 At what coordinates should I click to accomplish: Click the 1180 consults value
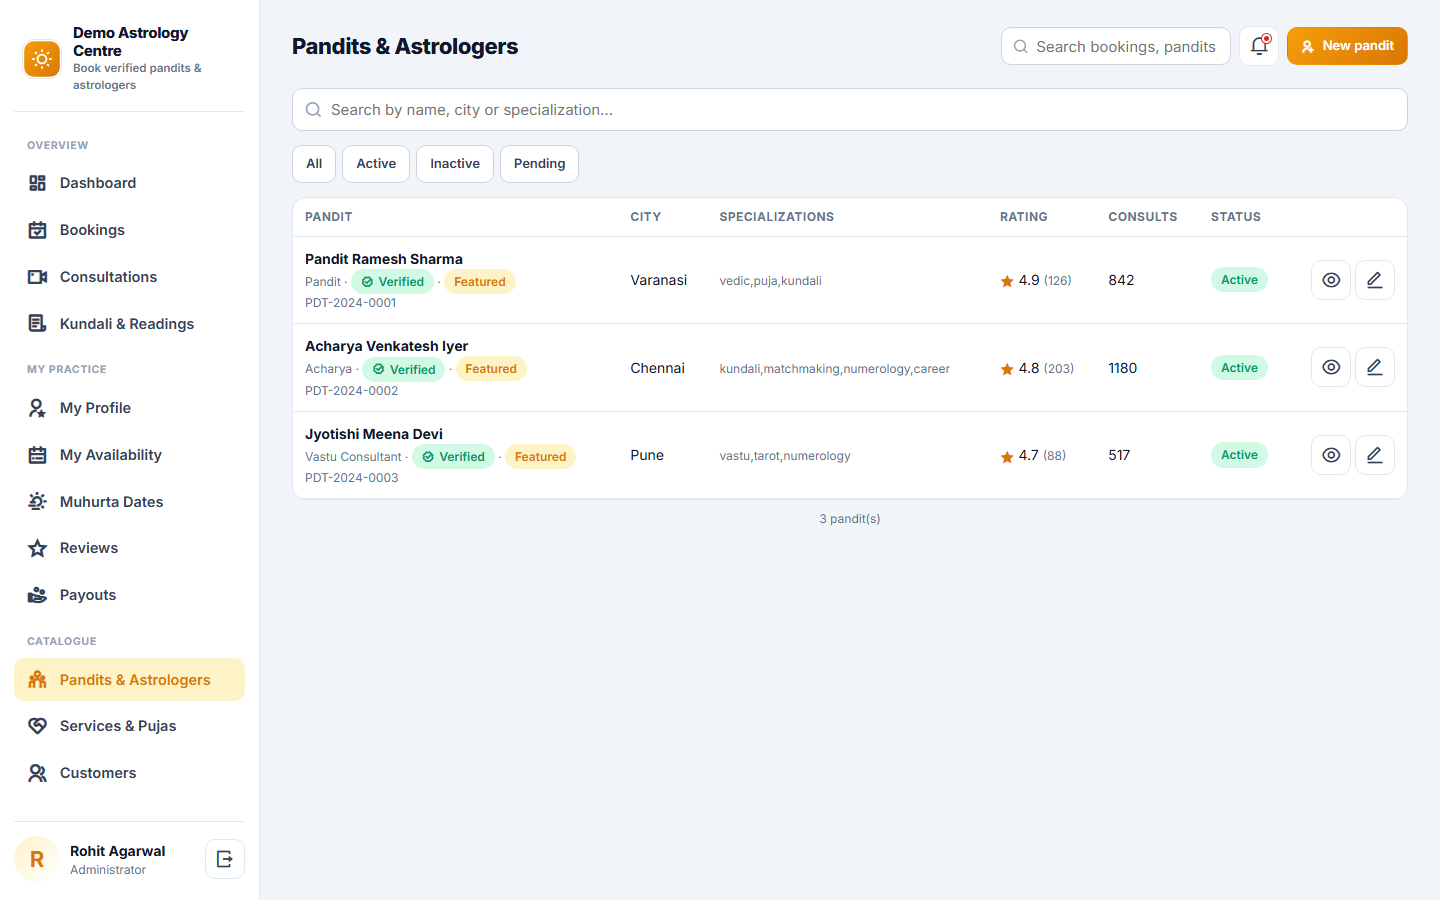pyautogui.click(x=1122, y=368)
